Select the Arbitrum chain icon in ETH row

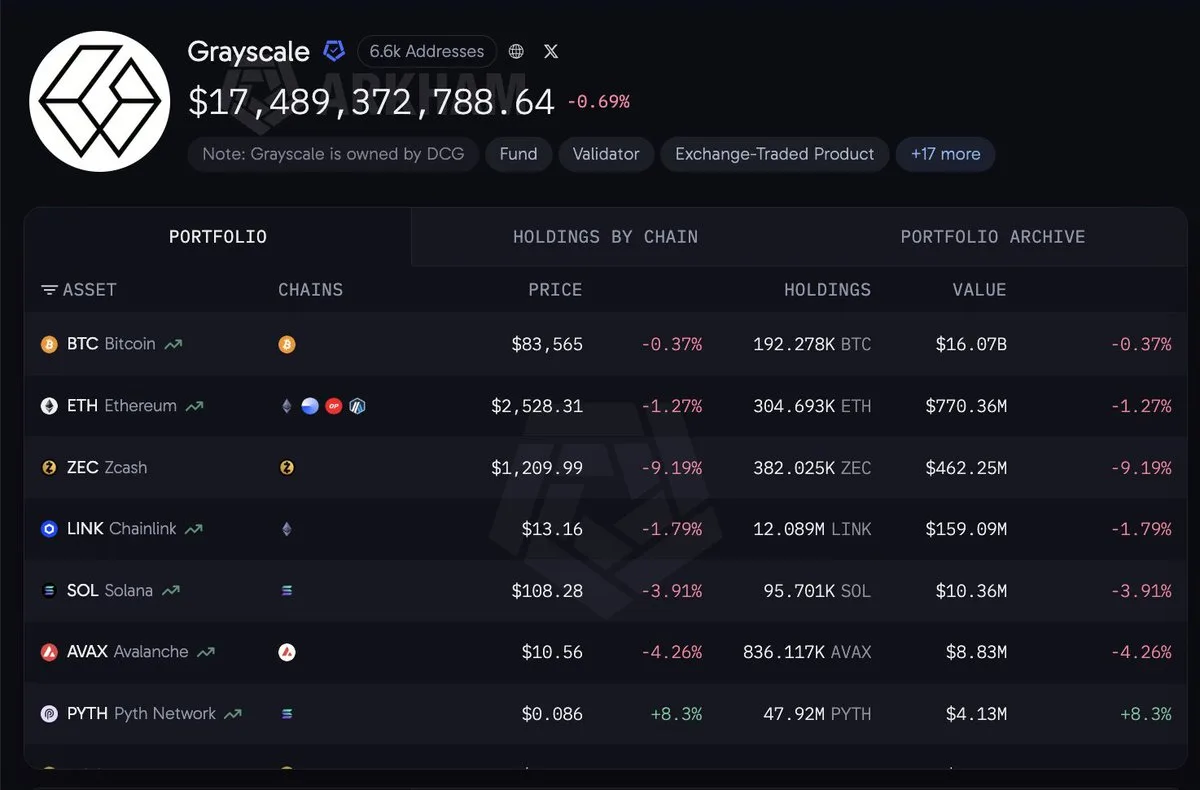(357, 406)
